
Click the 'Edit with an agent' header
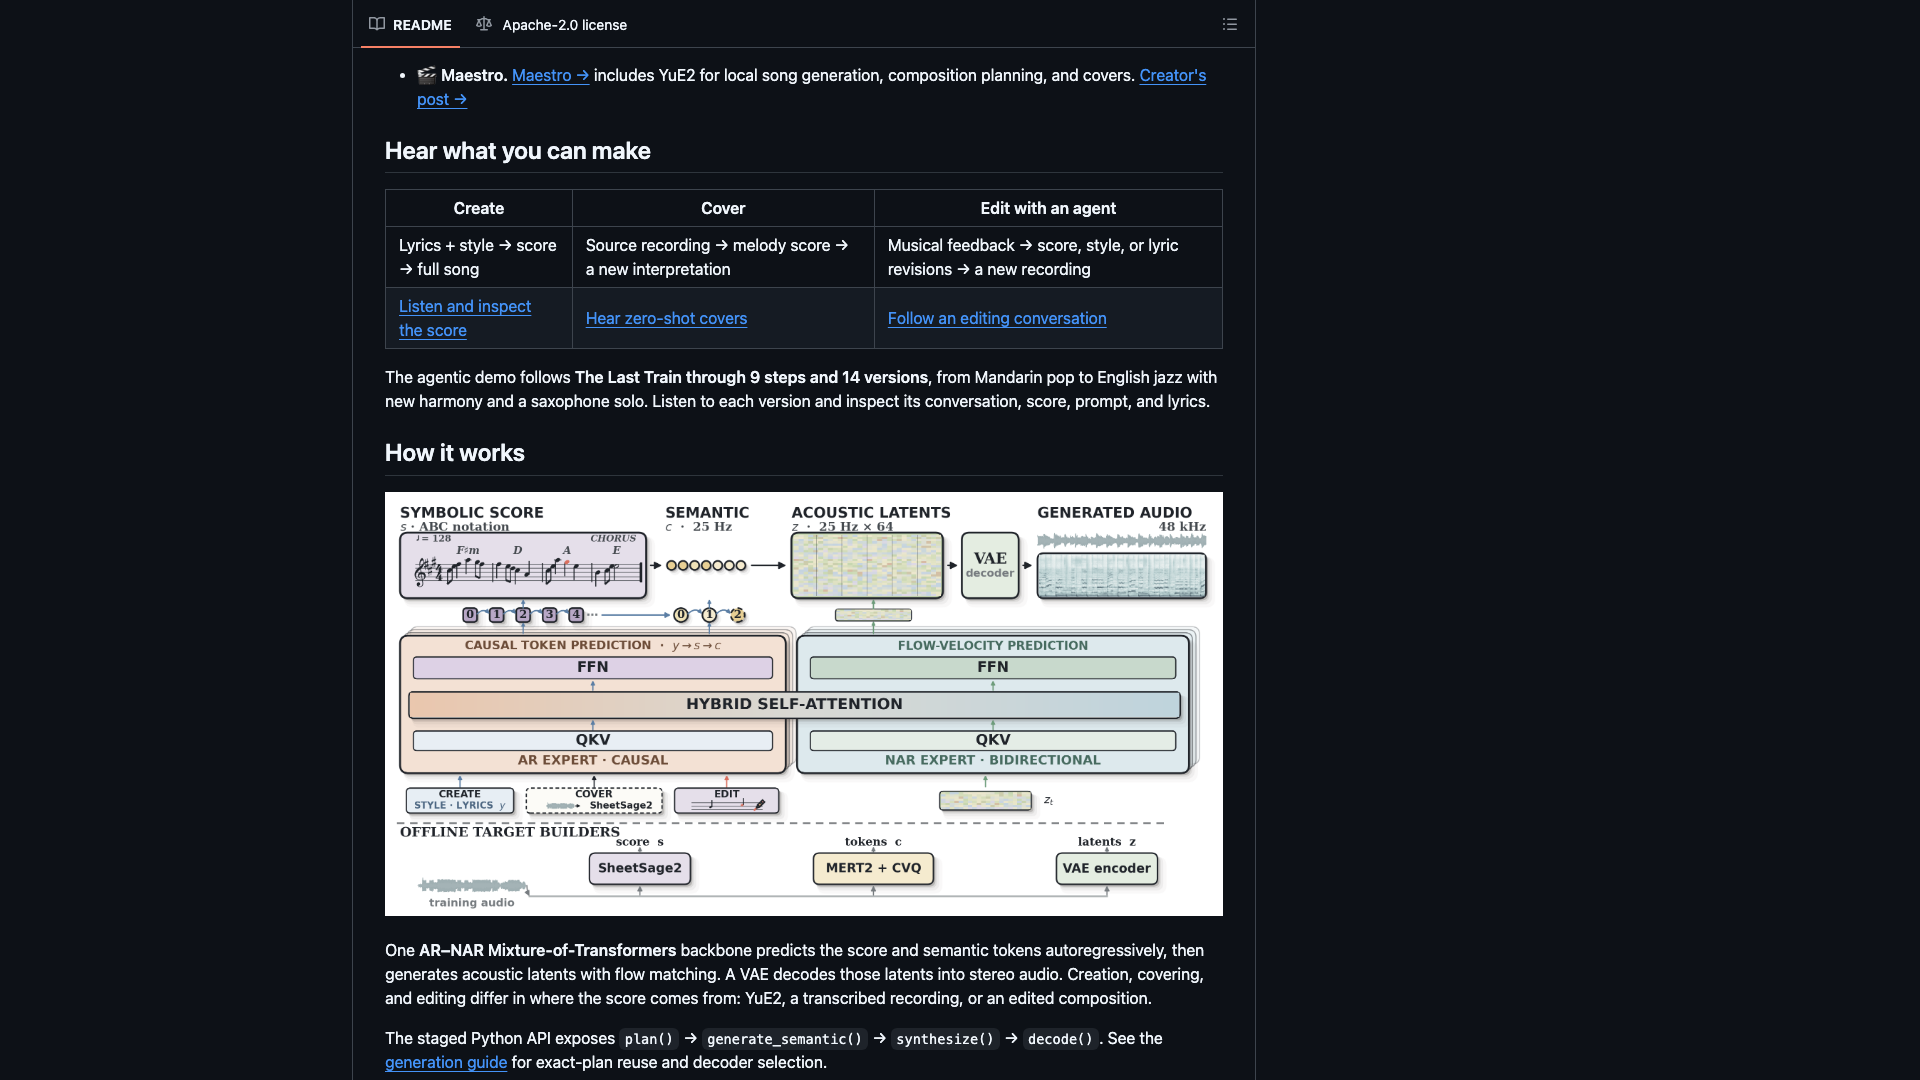click(x=1048, y=208)
